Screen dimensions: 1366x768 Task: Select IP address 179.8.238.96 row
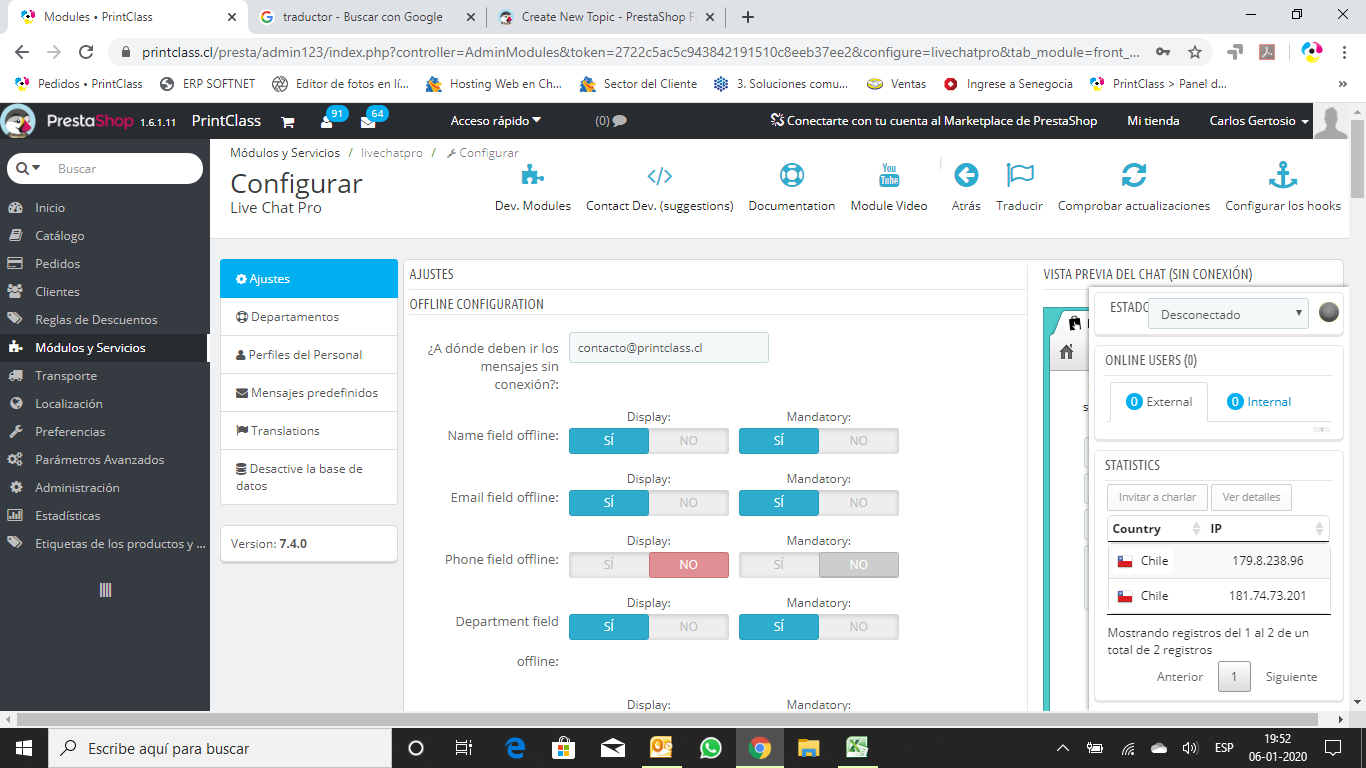pos(1220,561)
